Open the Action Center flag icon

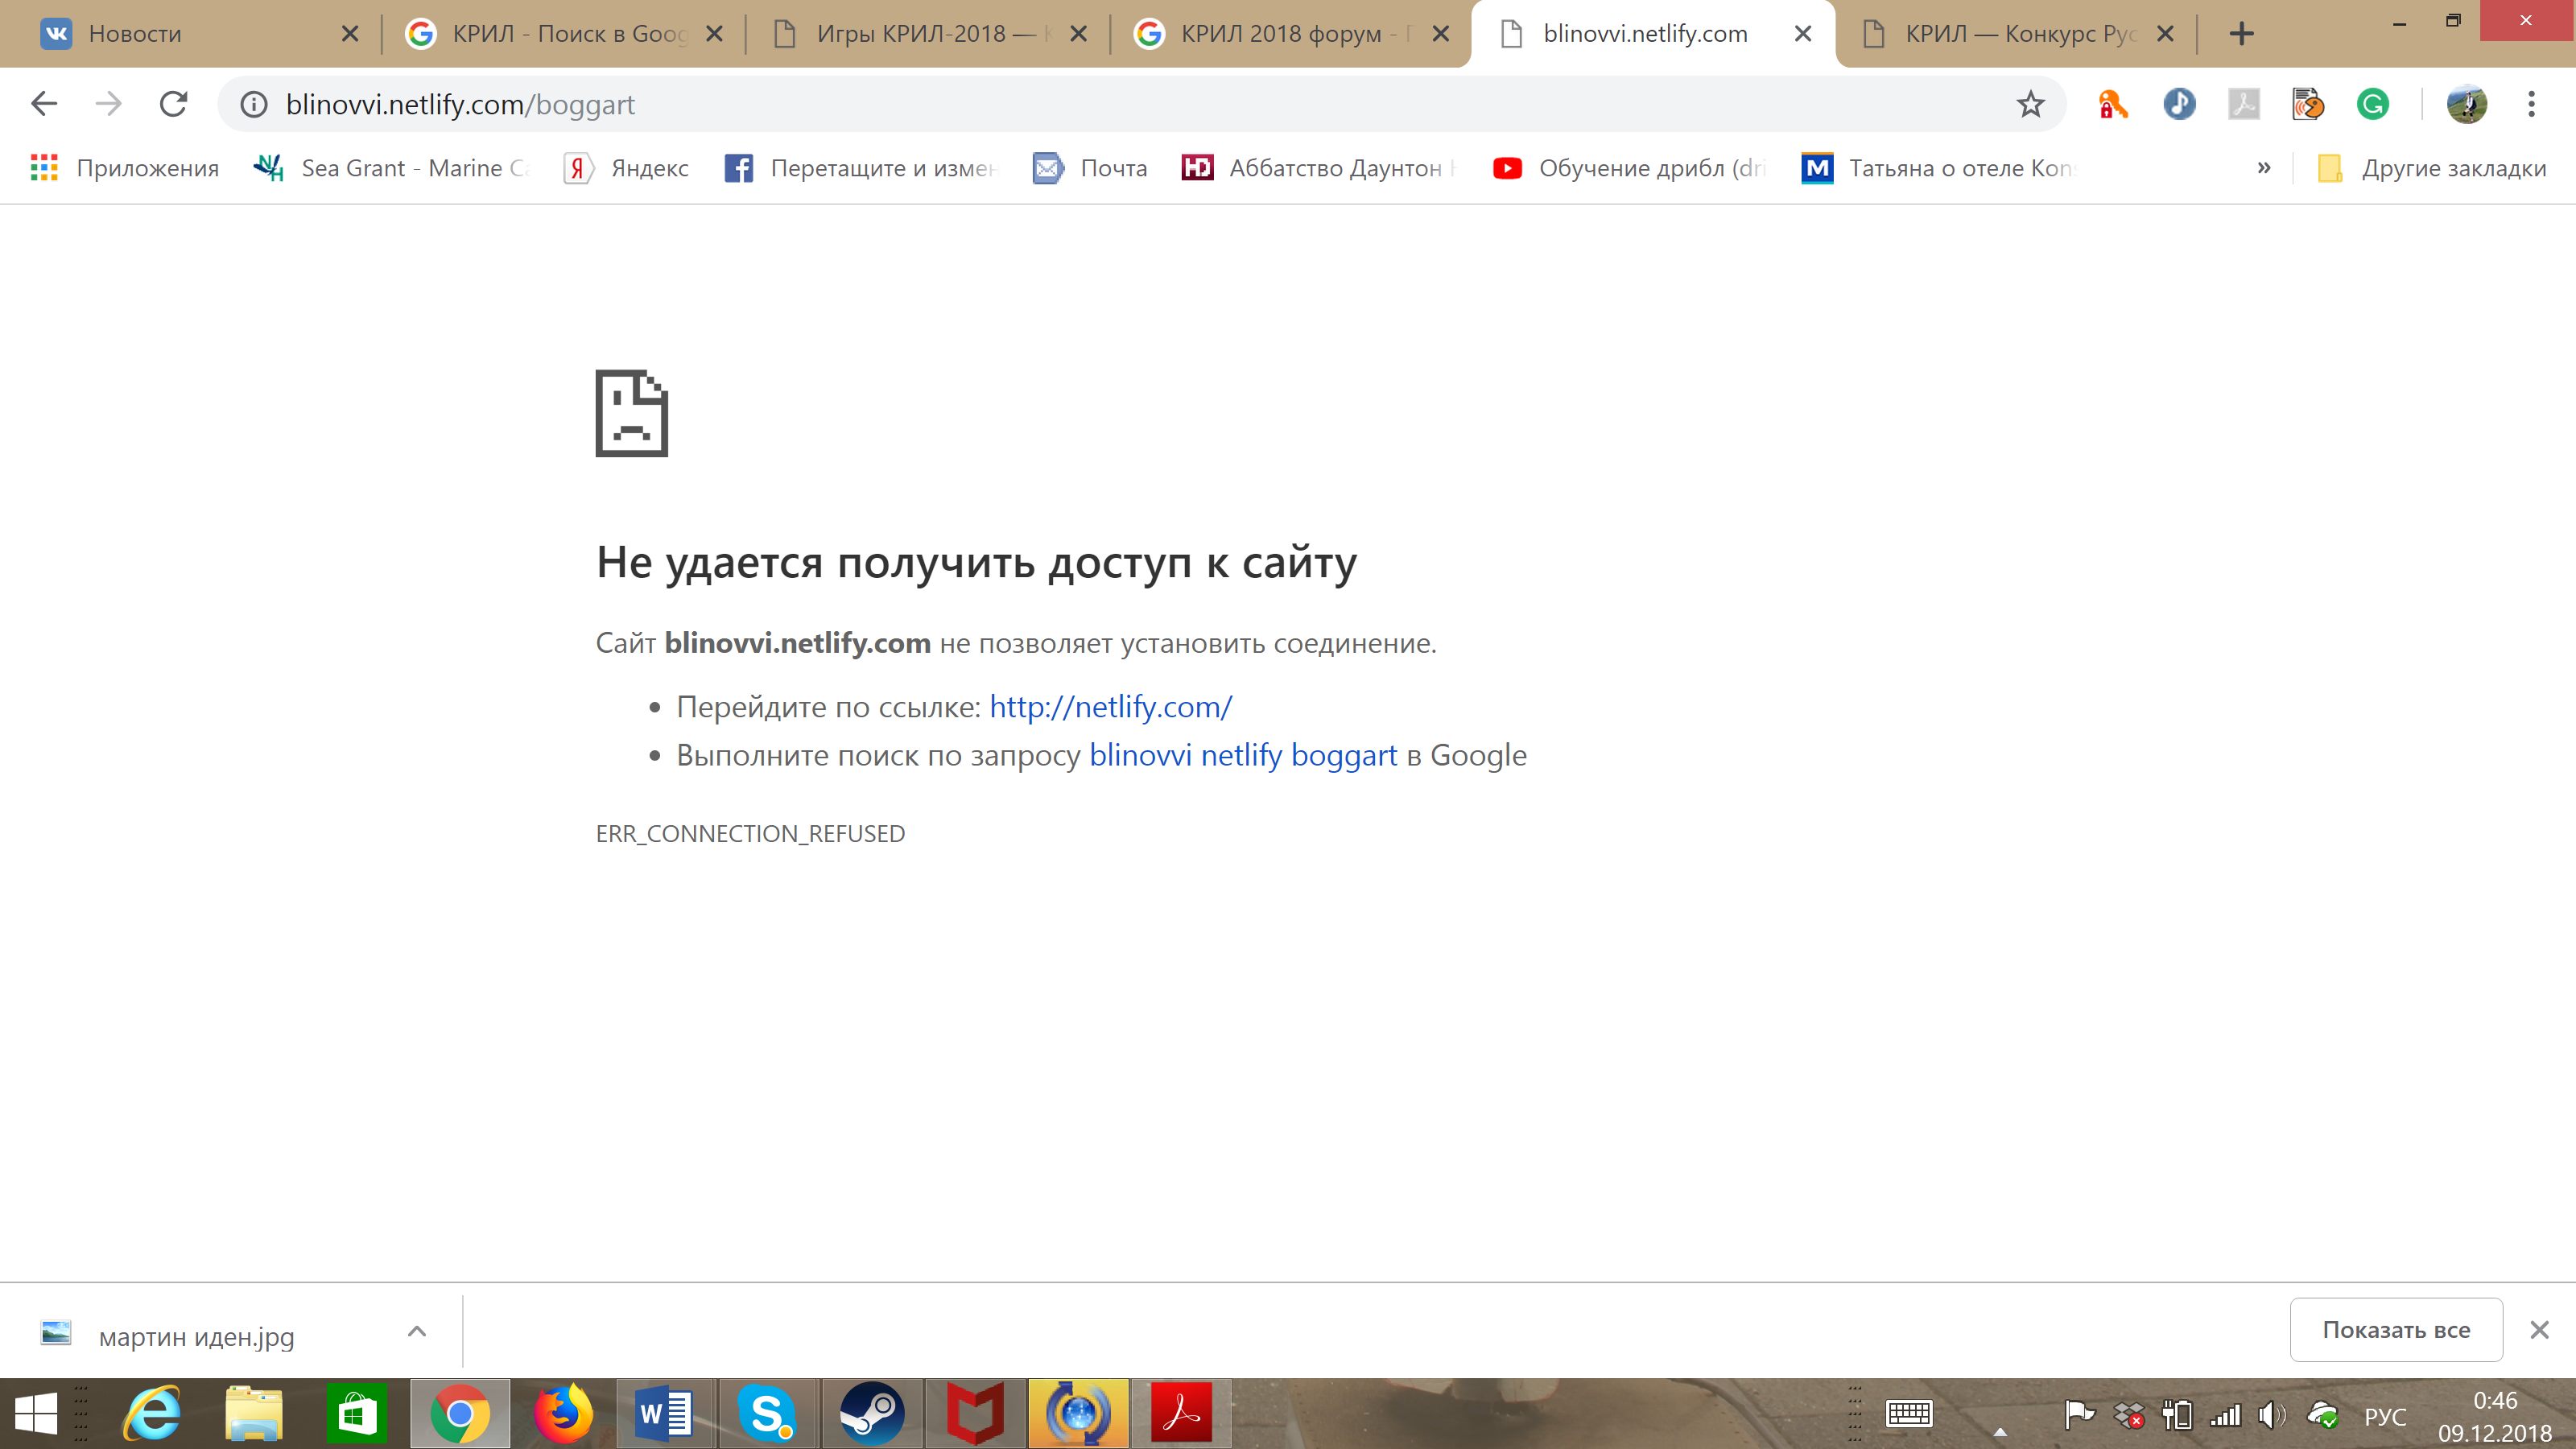pyautogui.click(x=2079, y=1415)
